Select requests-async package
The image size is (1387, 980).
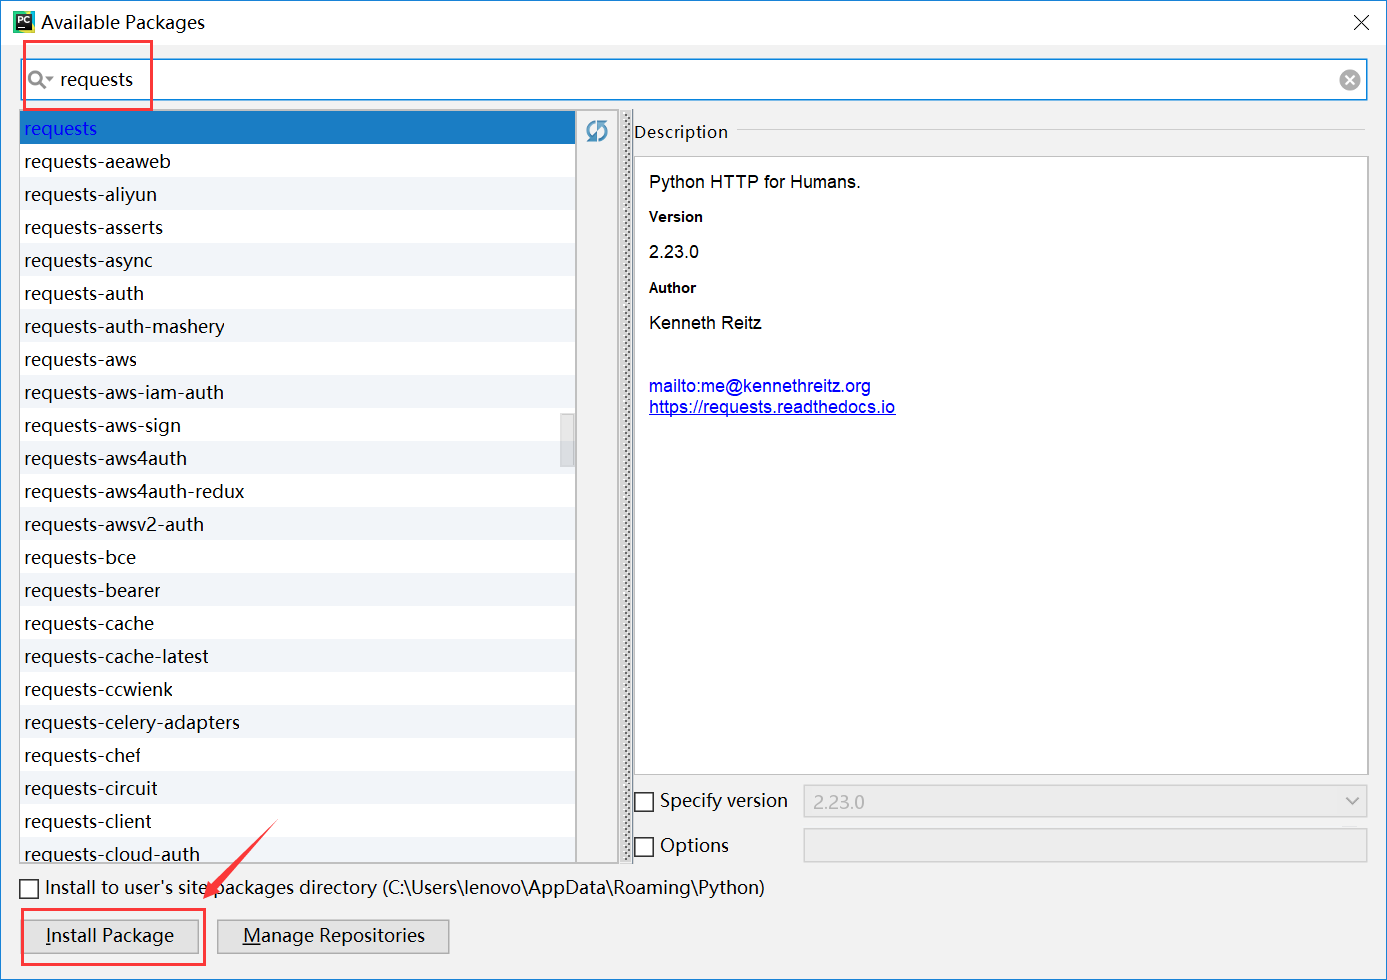(x=297, y=260)
